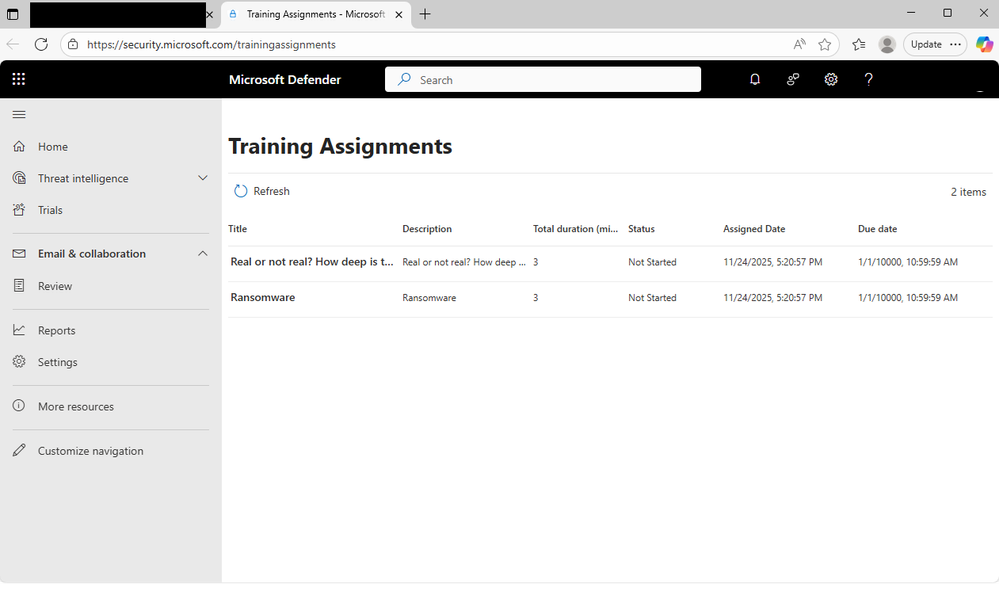Click the Ransomware description cell
This screenshot has width=999, height=599.
429,298
